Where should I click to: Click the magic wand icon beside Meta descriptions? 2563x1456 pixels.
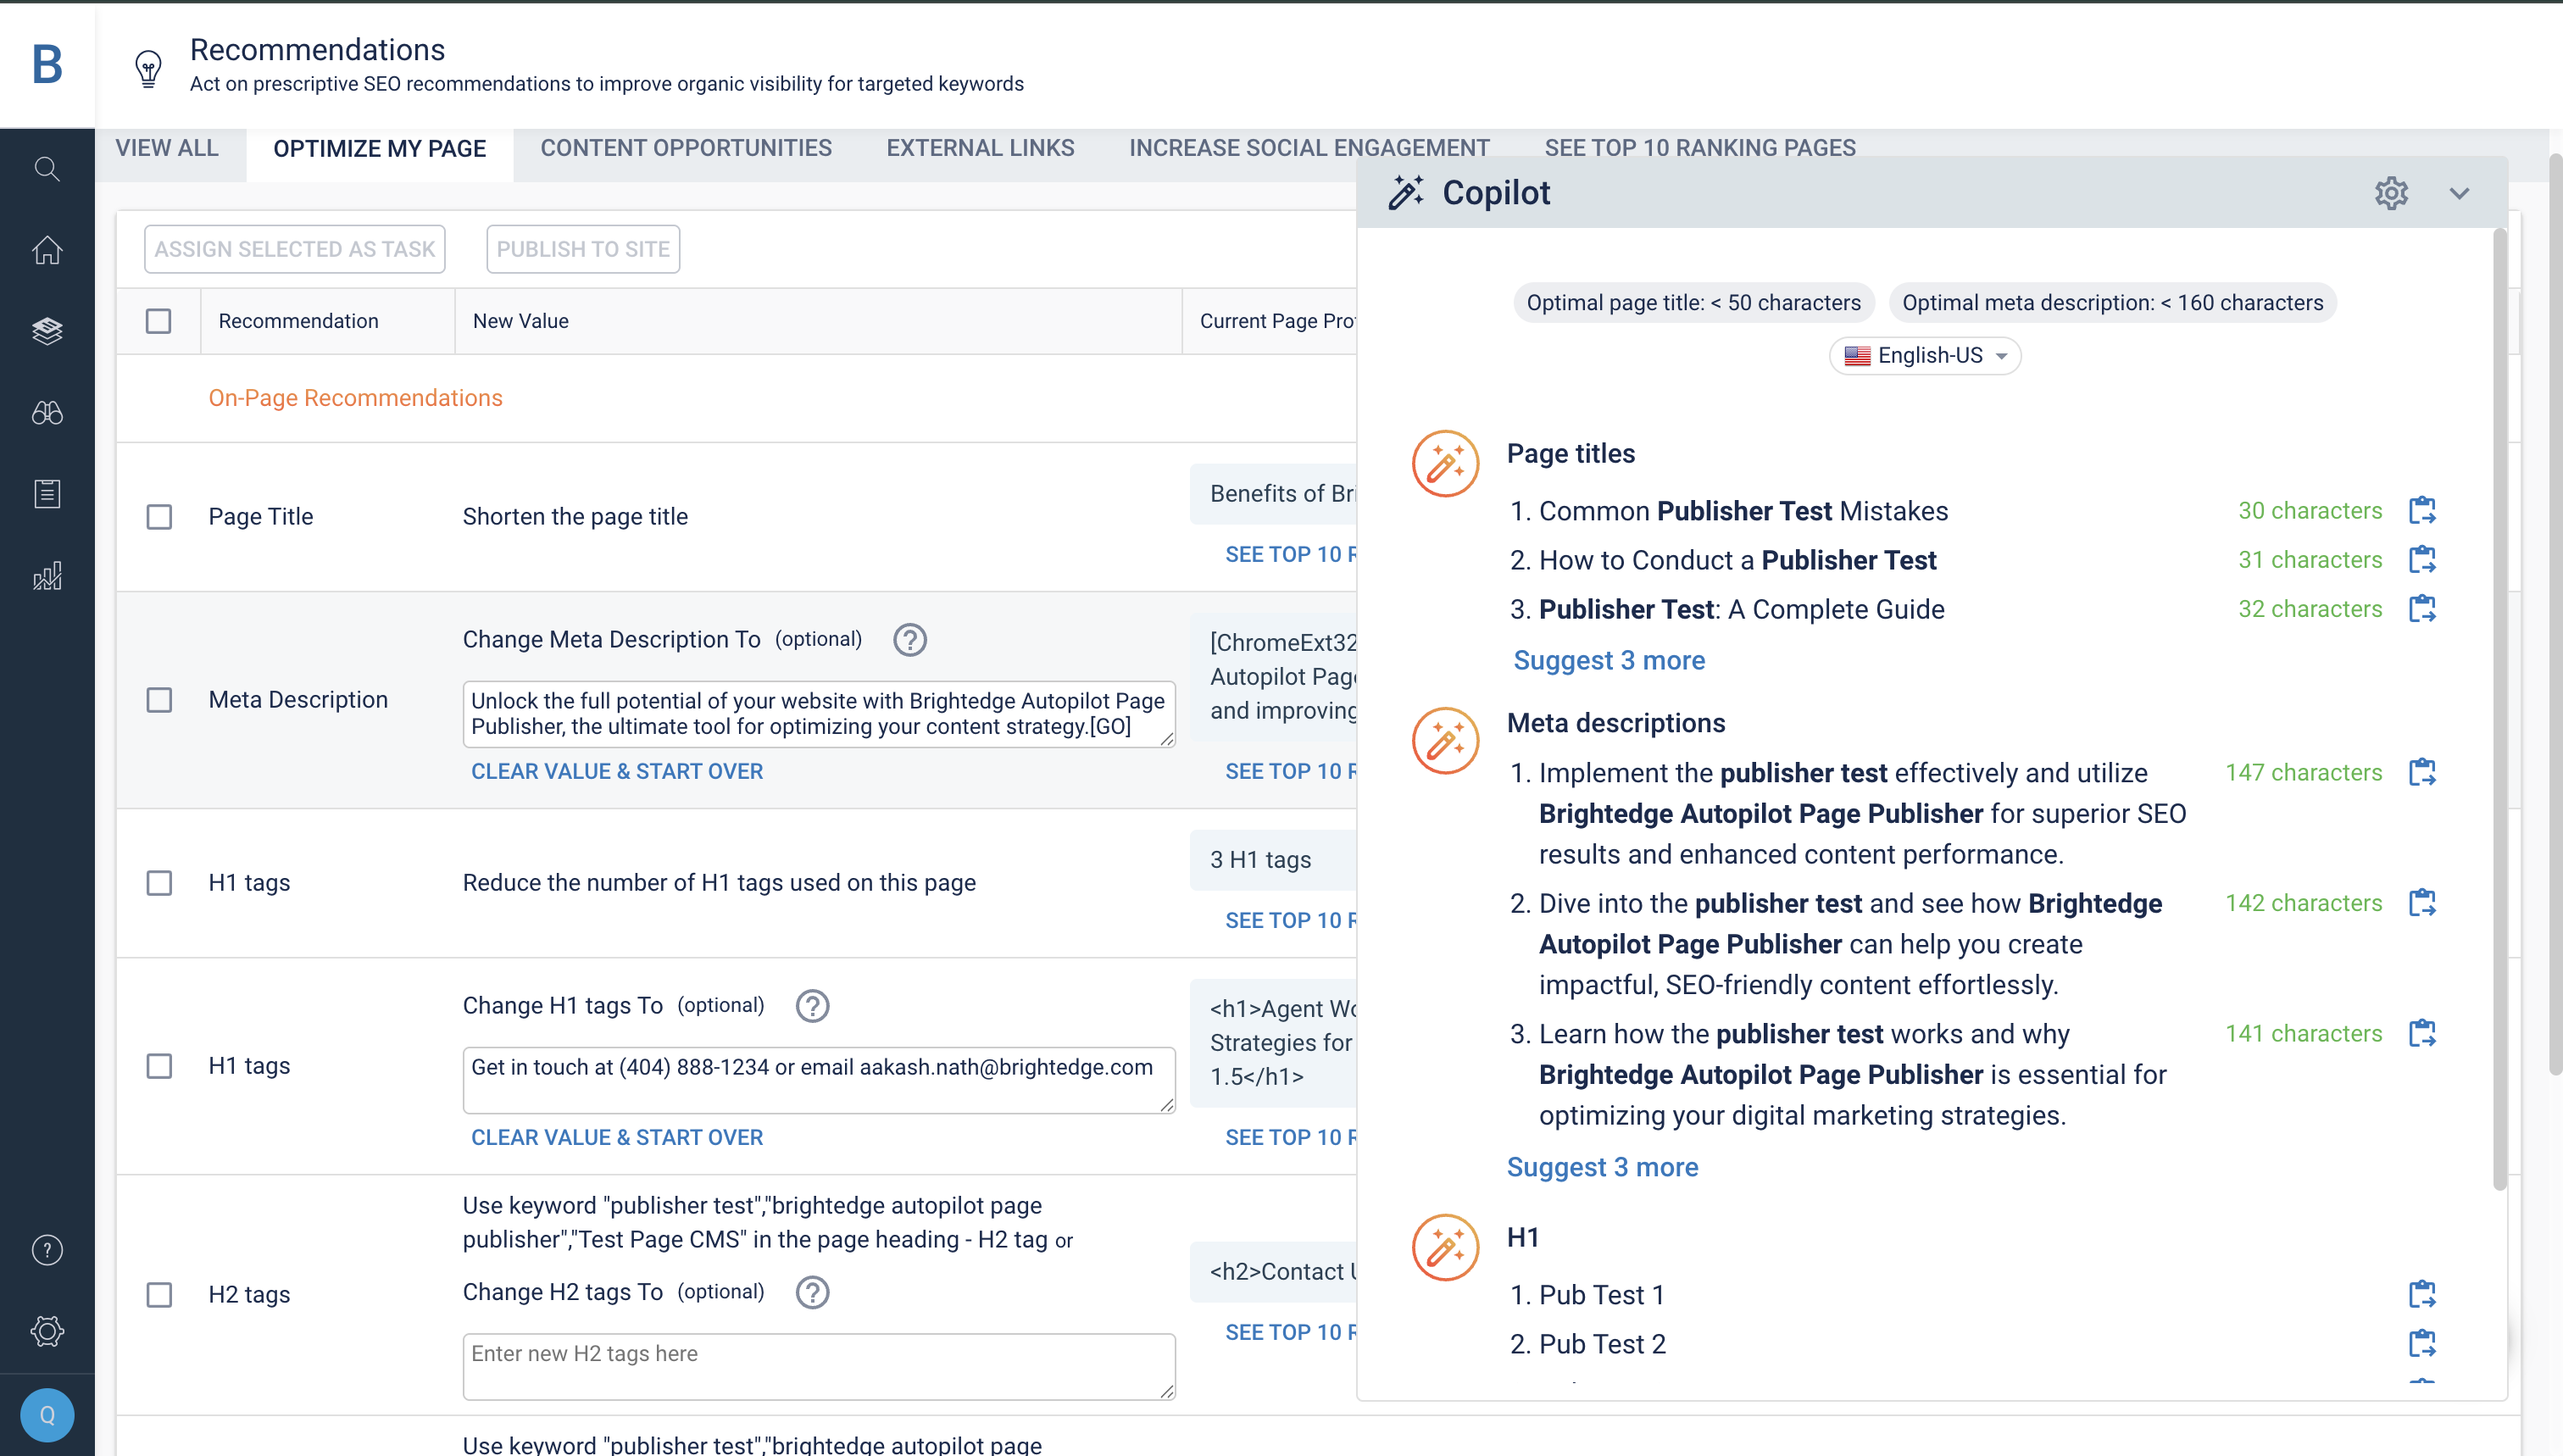pyautogui.click(x=1444, y=740)
